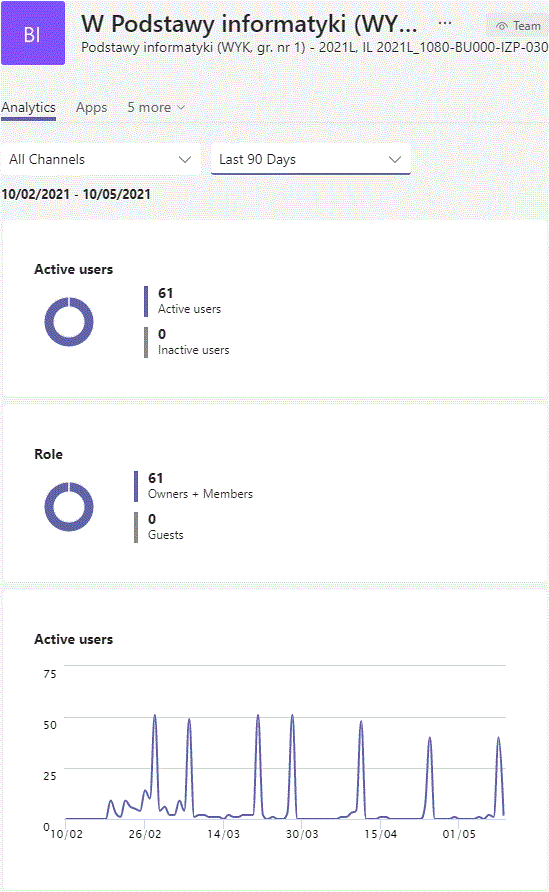Open the three-dot more options menu
Screen dimensions: 549x892
(445, 24)
